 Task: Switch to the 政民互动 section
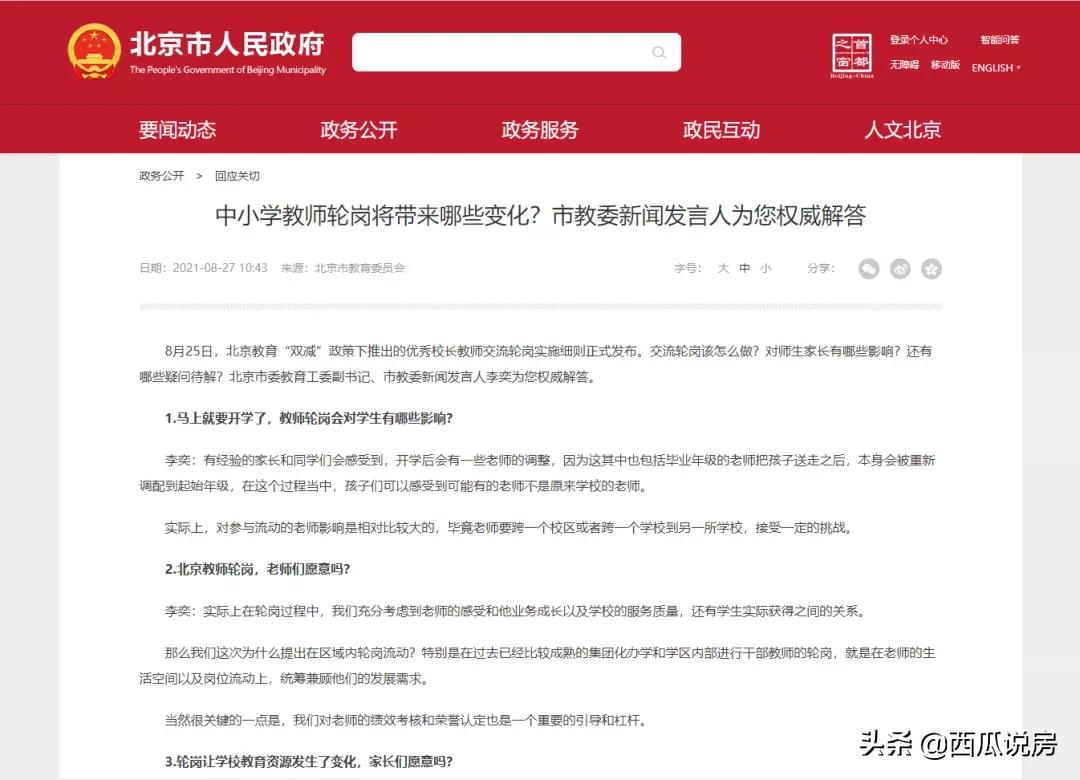(719, 129)
